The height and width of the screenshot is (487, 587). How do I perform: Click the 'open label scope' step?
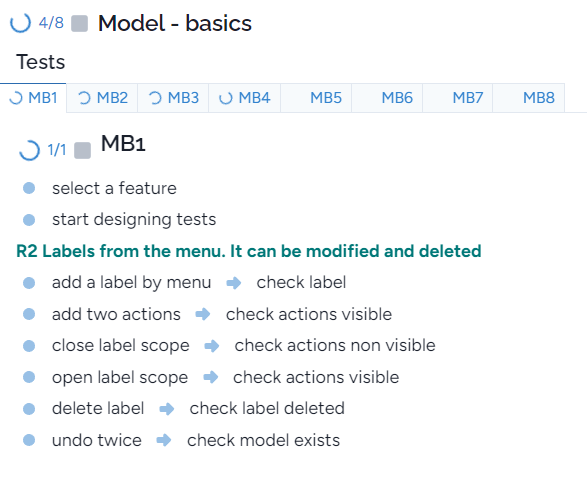pos(120,377)
